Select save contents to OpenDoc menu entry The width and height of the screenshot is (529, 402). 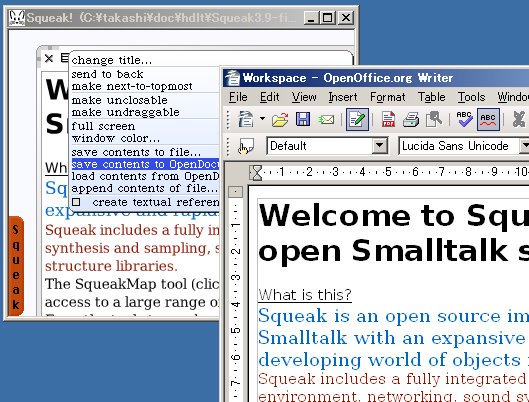145,164
